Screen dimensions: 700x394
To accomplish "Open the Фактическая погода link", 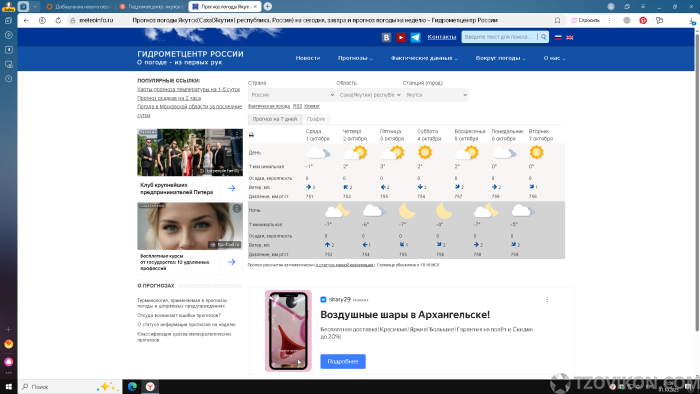I will (x=269, y=106).
